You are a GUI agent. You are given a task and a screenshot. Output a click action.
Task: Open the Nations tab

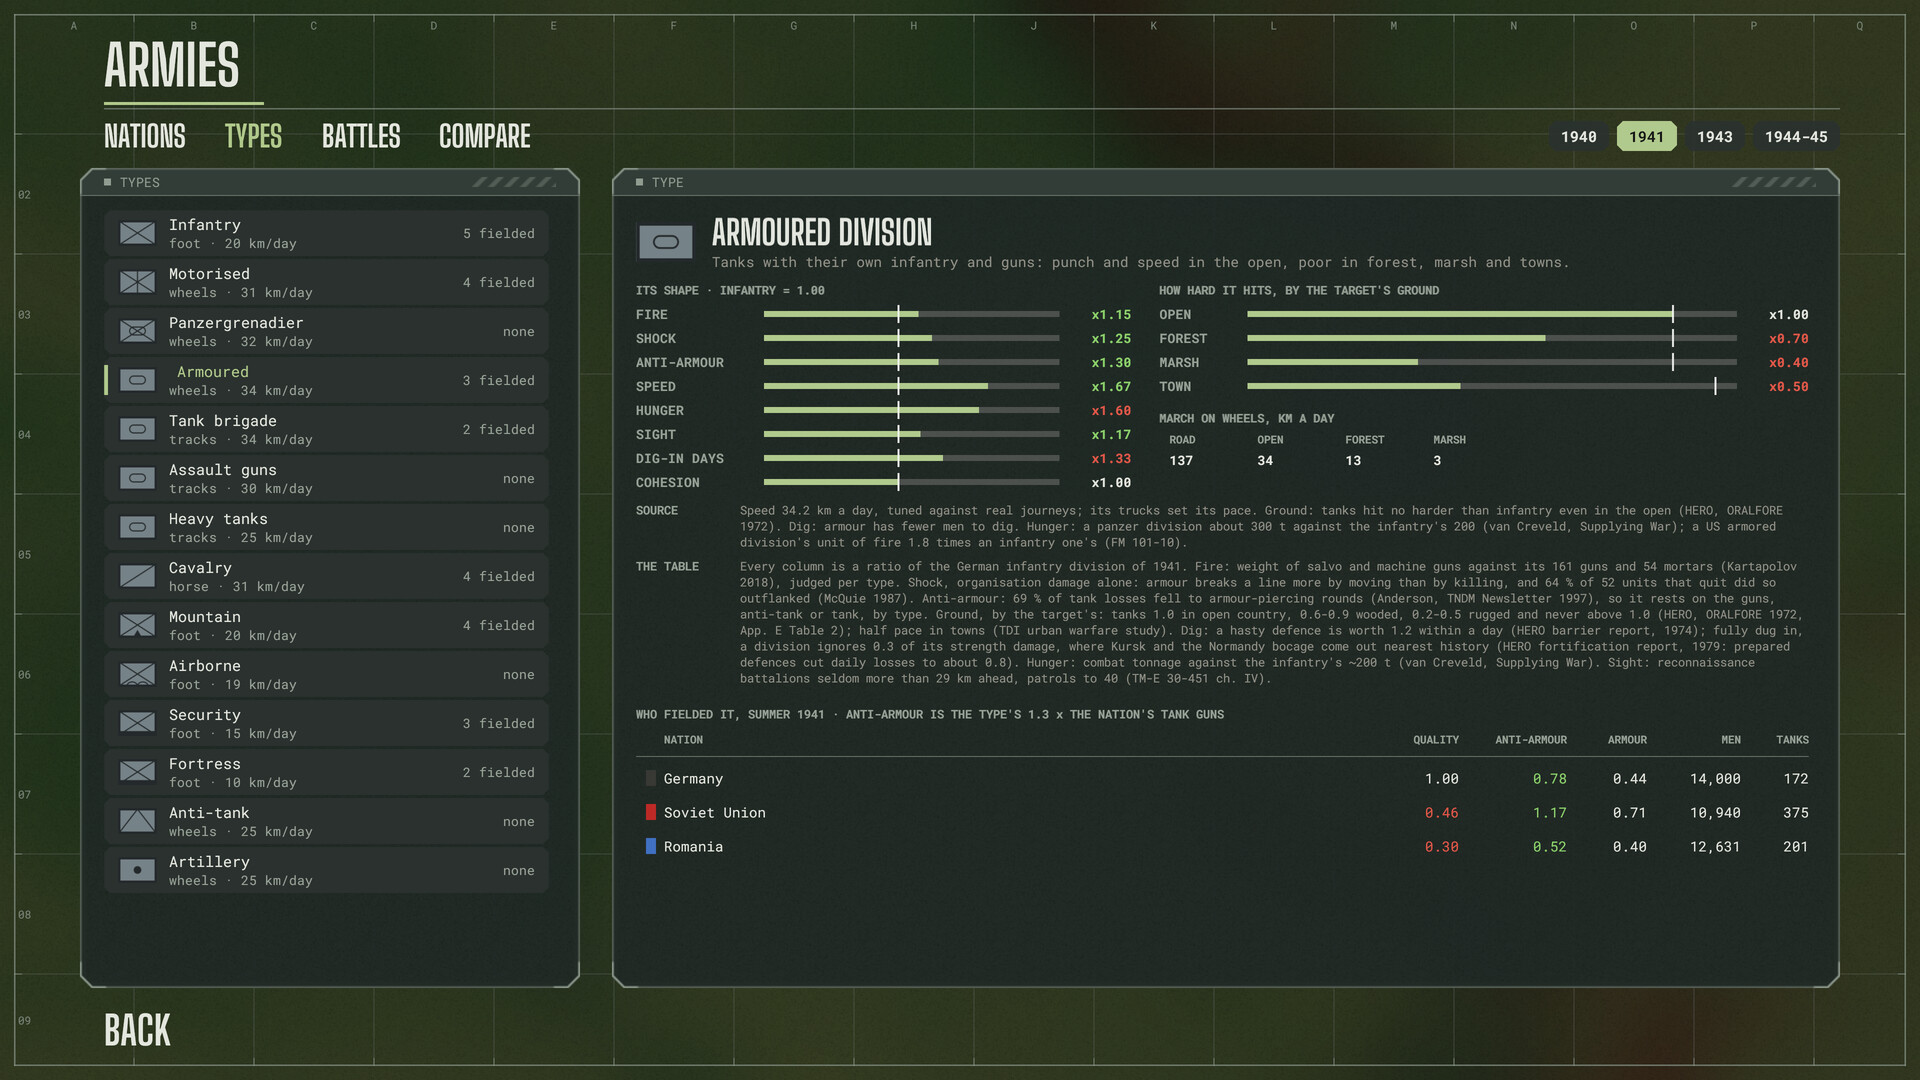tap(145, 136)
